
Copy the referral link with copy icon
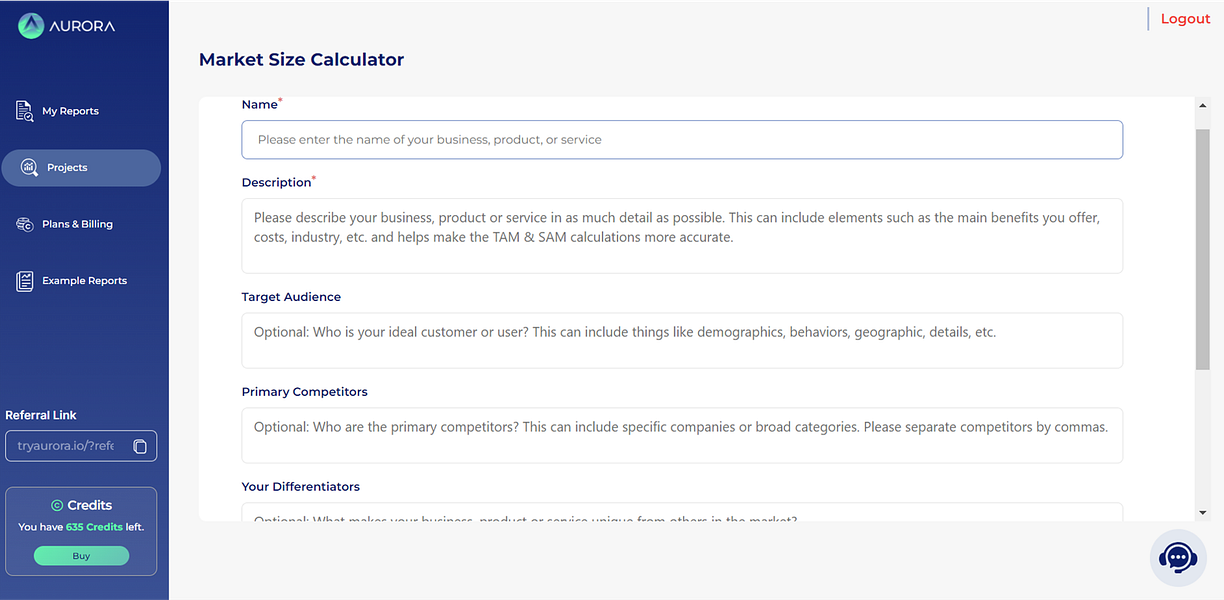(140, 446)
